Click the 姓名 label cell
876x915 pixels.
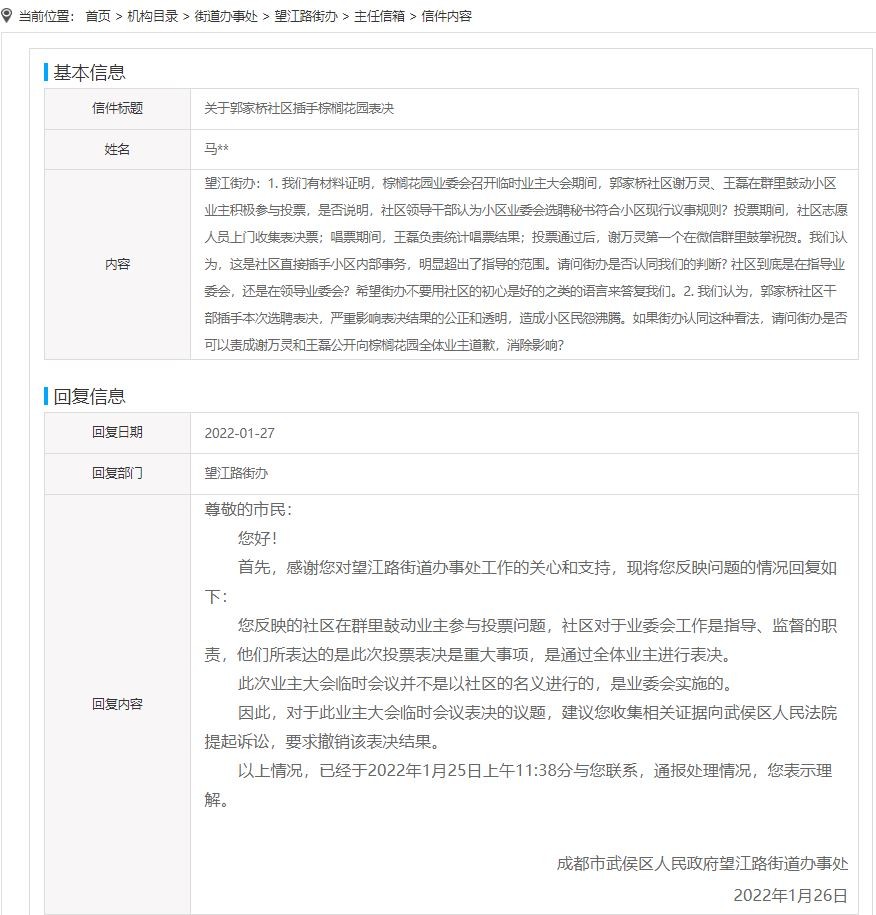[117, 149]
